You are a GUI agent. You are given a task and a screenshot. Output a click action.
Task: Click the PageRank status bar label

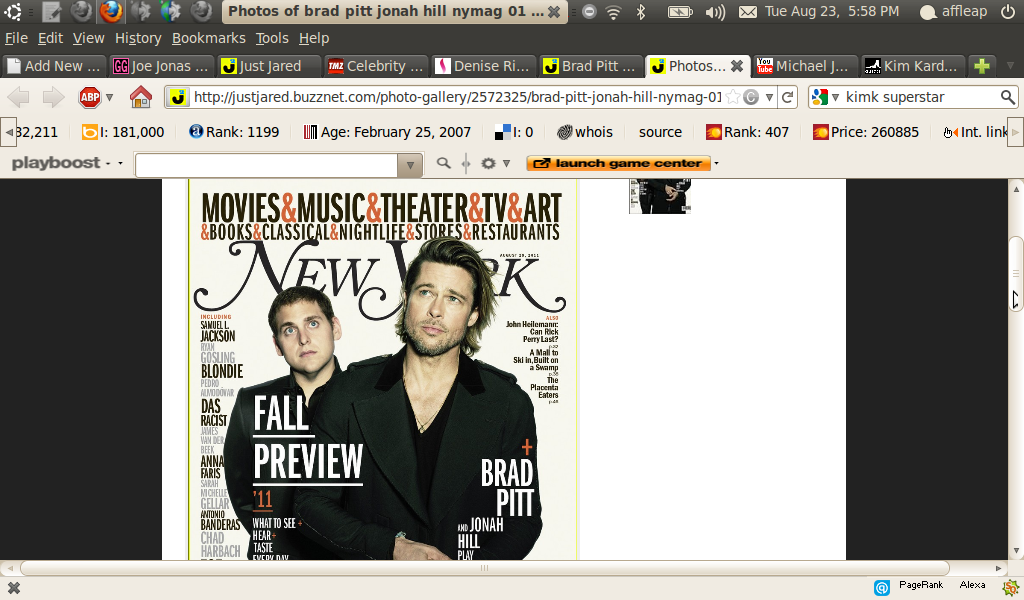coord(921,585)
